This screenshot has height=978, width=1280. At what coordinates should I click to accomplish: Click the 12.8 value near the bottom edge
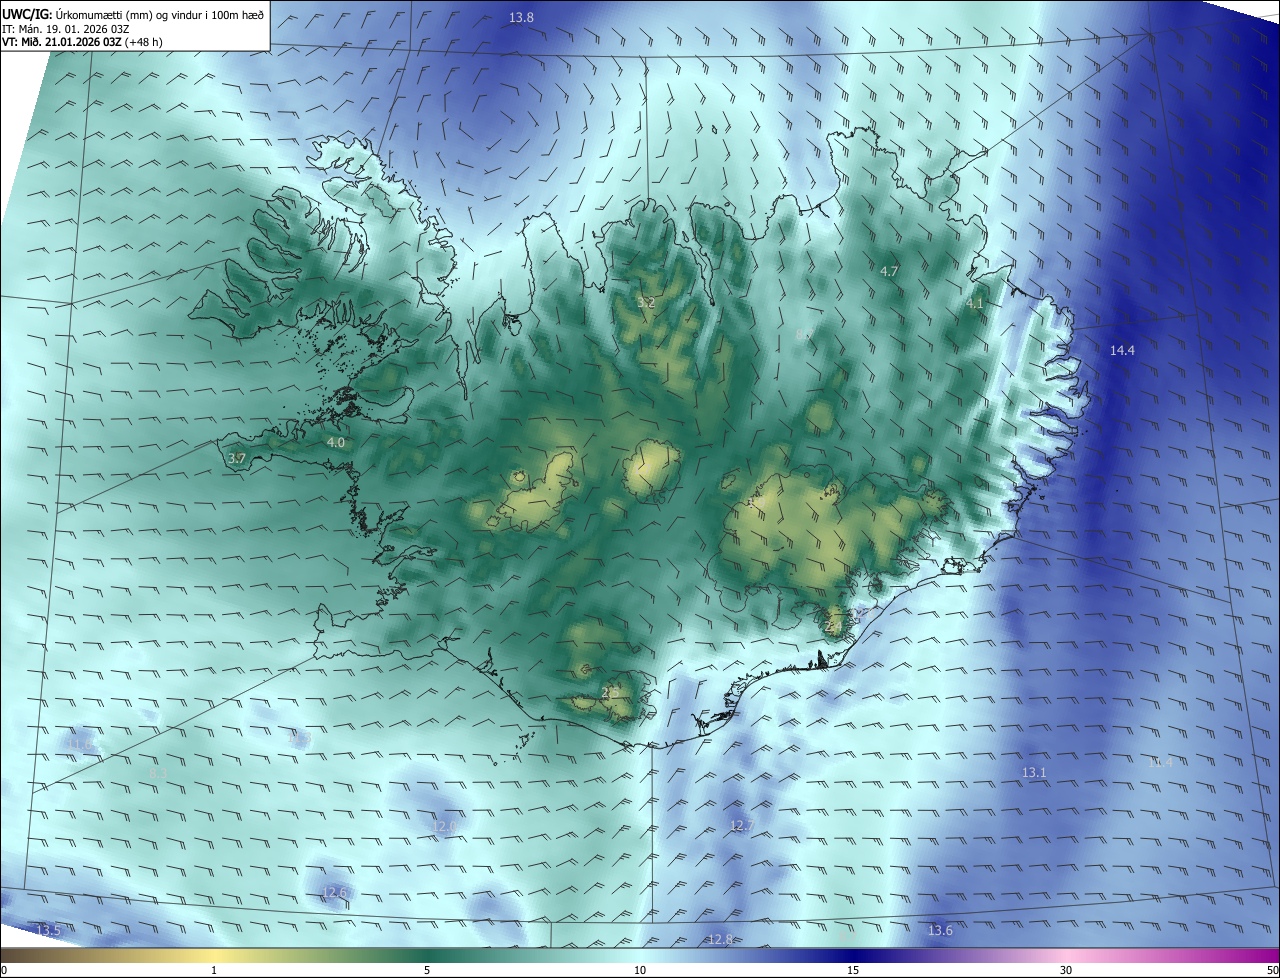click(720, 939)
